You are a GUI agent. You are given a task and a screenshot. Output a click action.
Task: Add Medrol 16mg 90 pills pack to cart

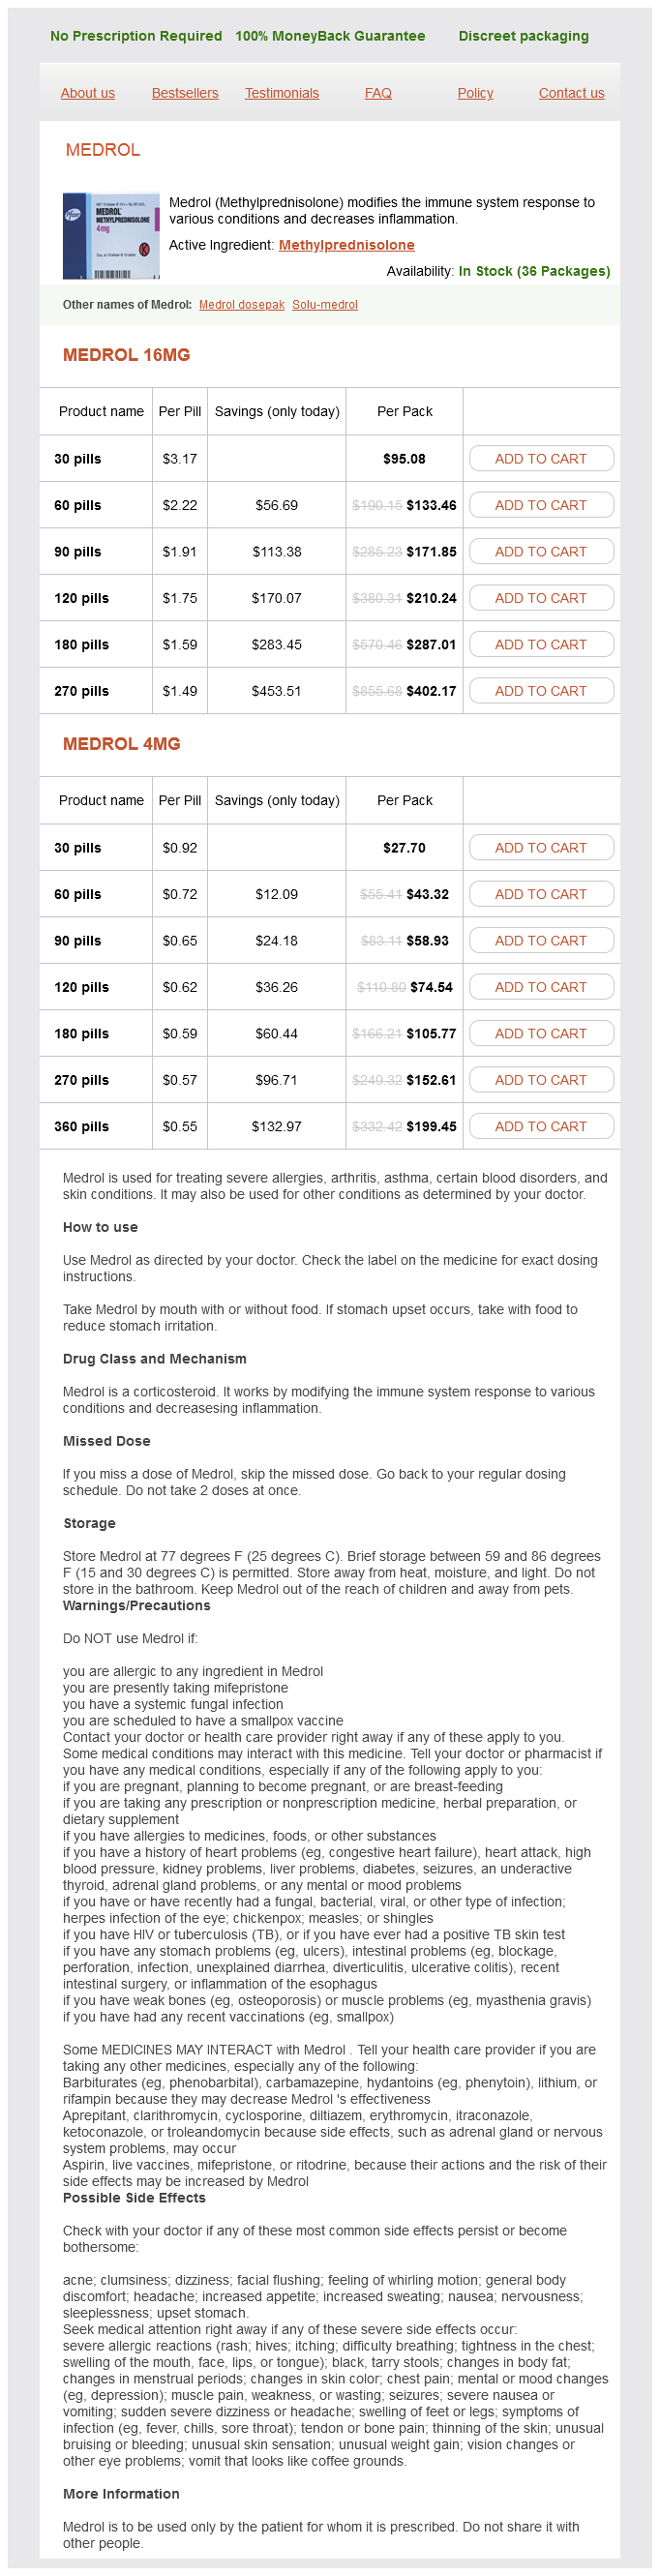pos(541,552)
